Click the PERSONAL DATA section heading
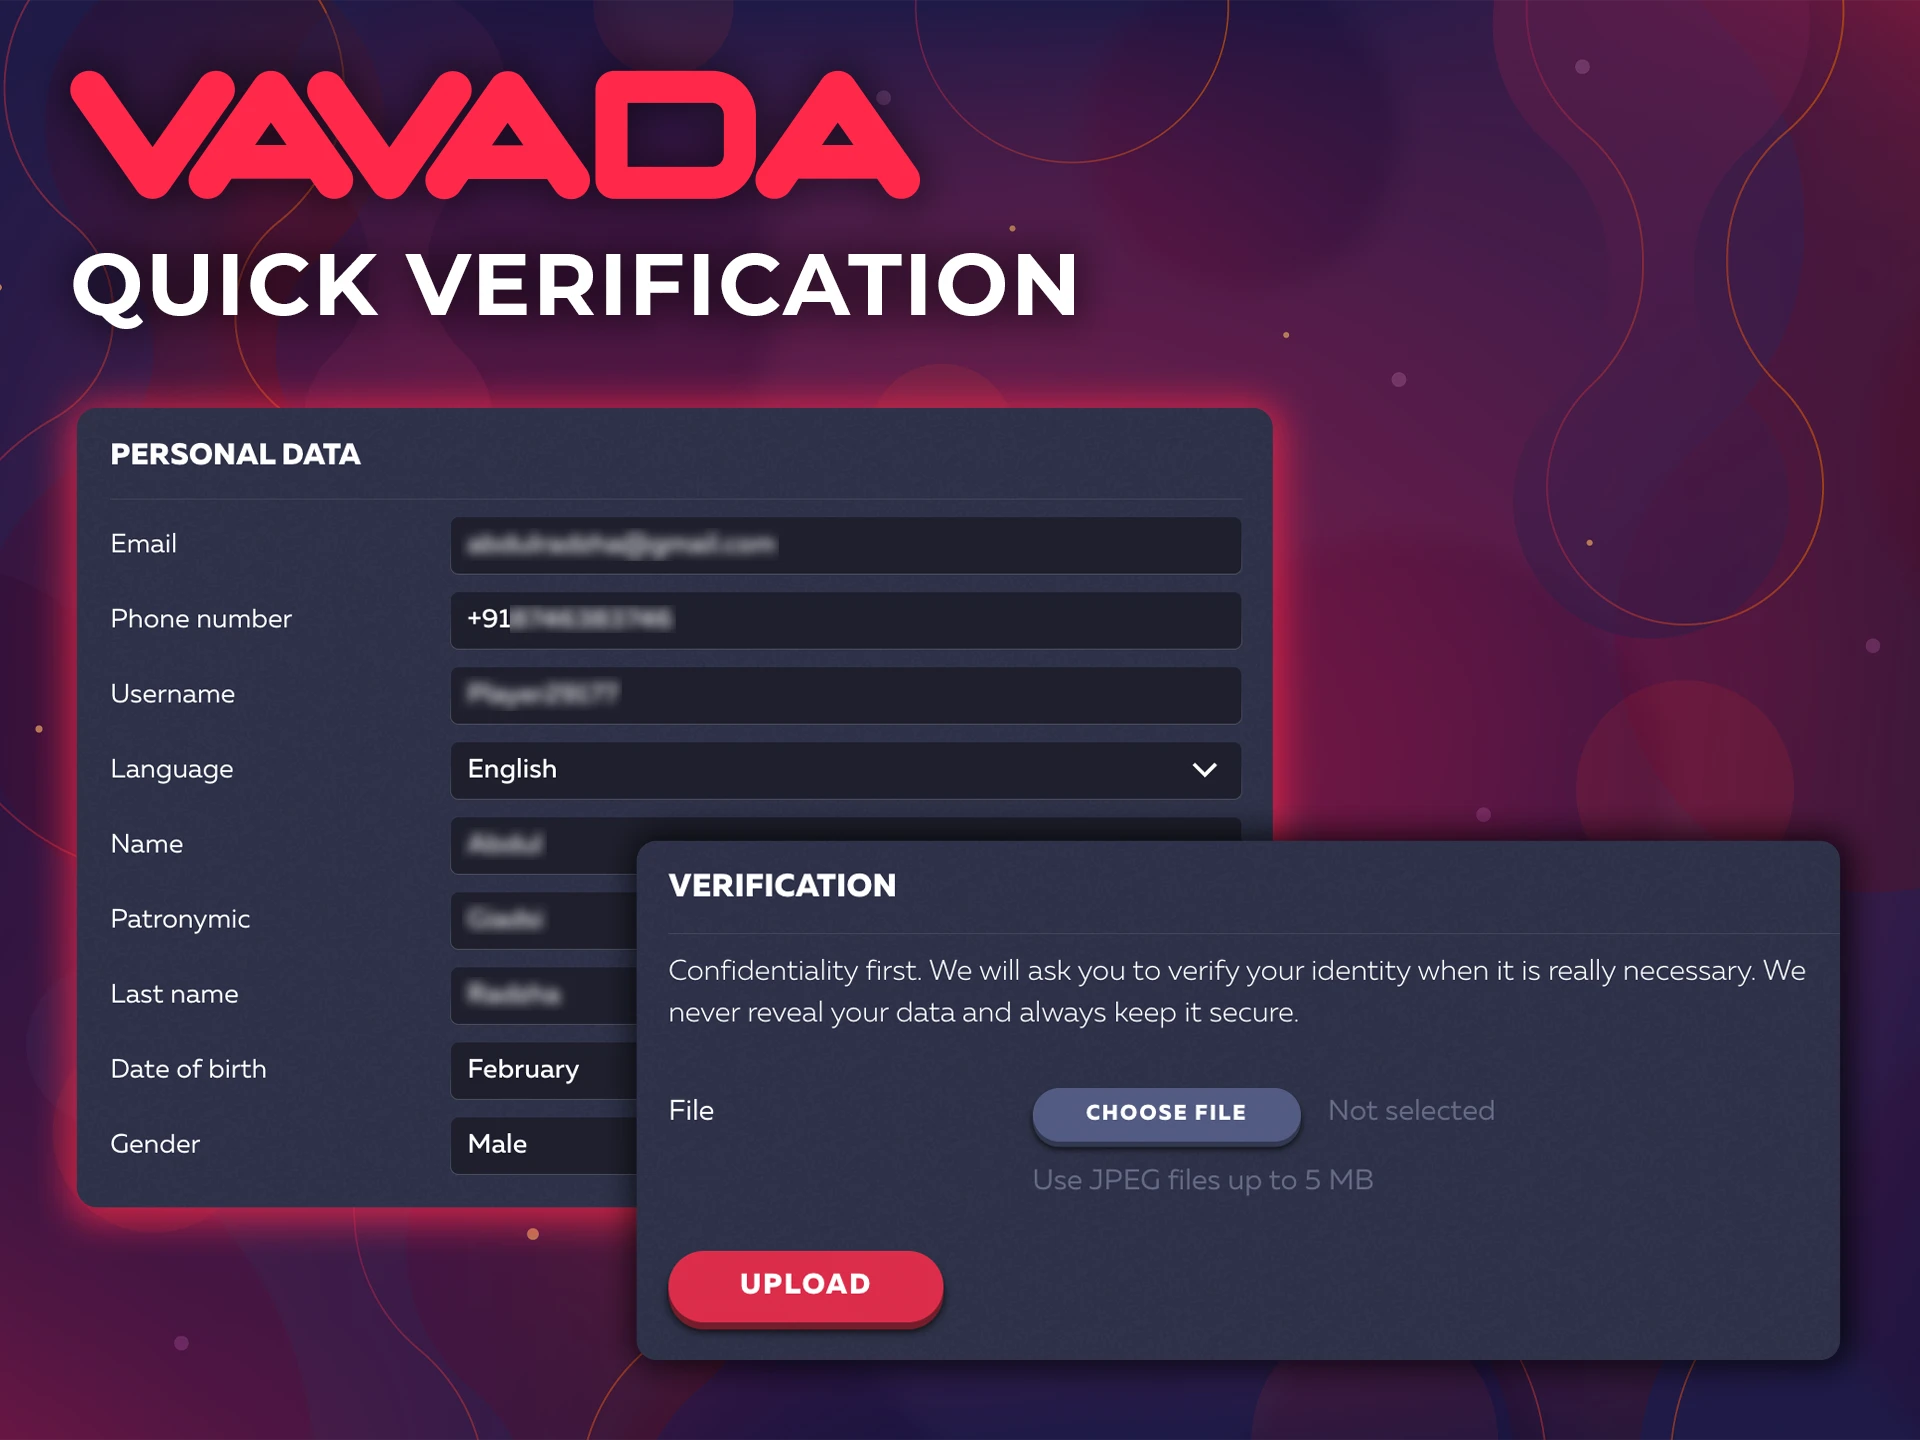 click(235, 455)
